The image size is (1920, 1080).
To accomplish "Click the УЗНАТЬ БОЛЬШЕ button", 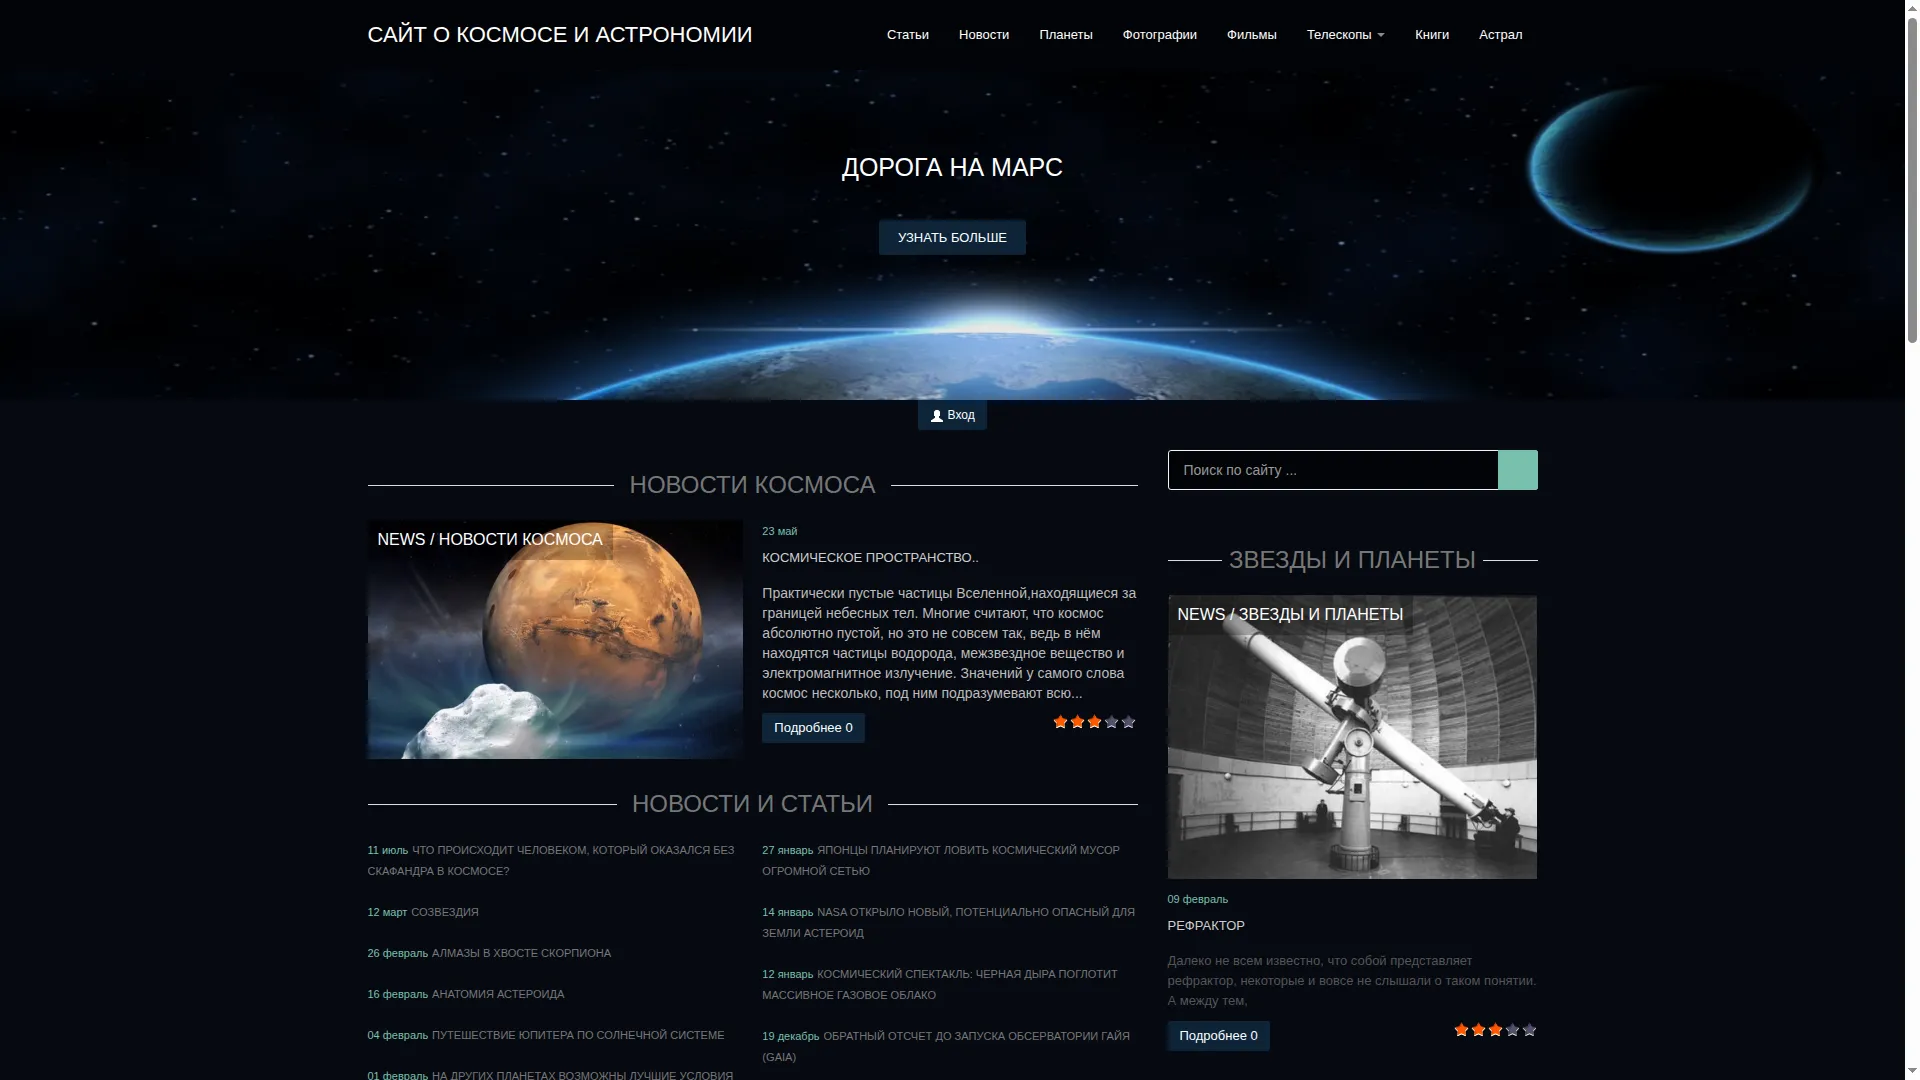I will 952,238.
